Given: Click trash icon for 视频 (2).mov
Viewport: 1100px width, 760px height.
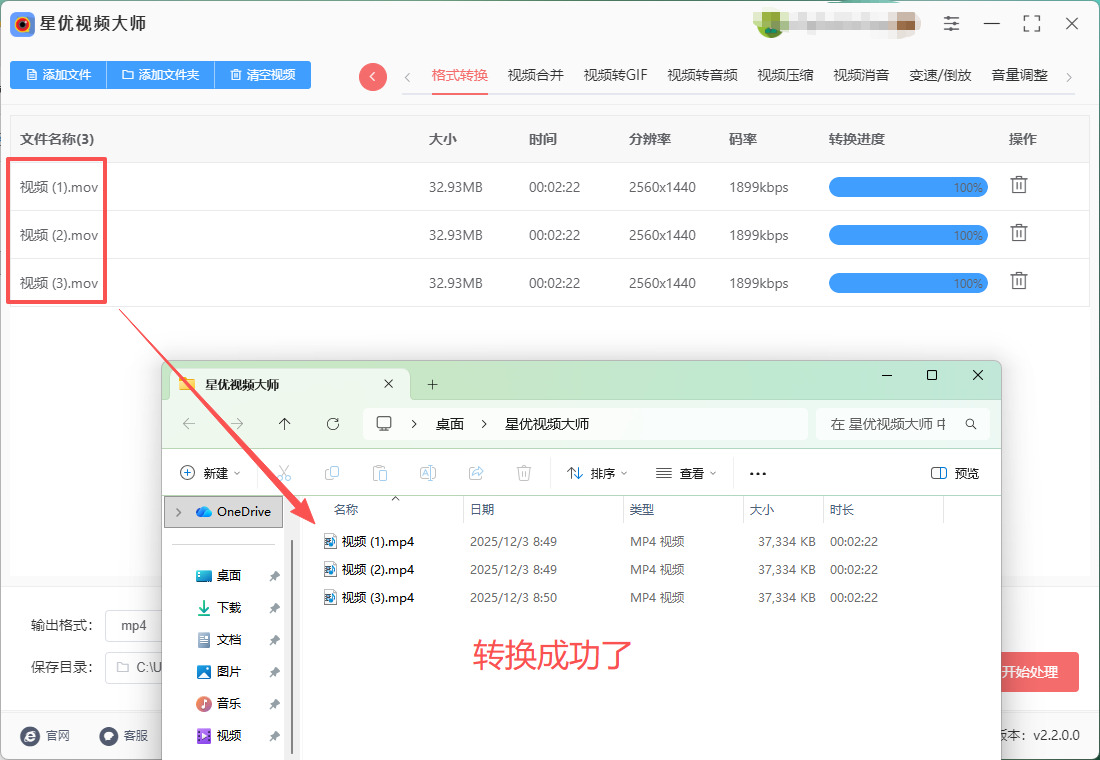Looking at the screenshot, I should pos(1018,233).
